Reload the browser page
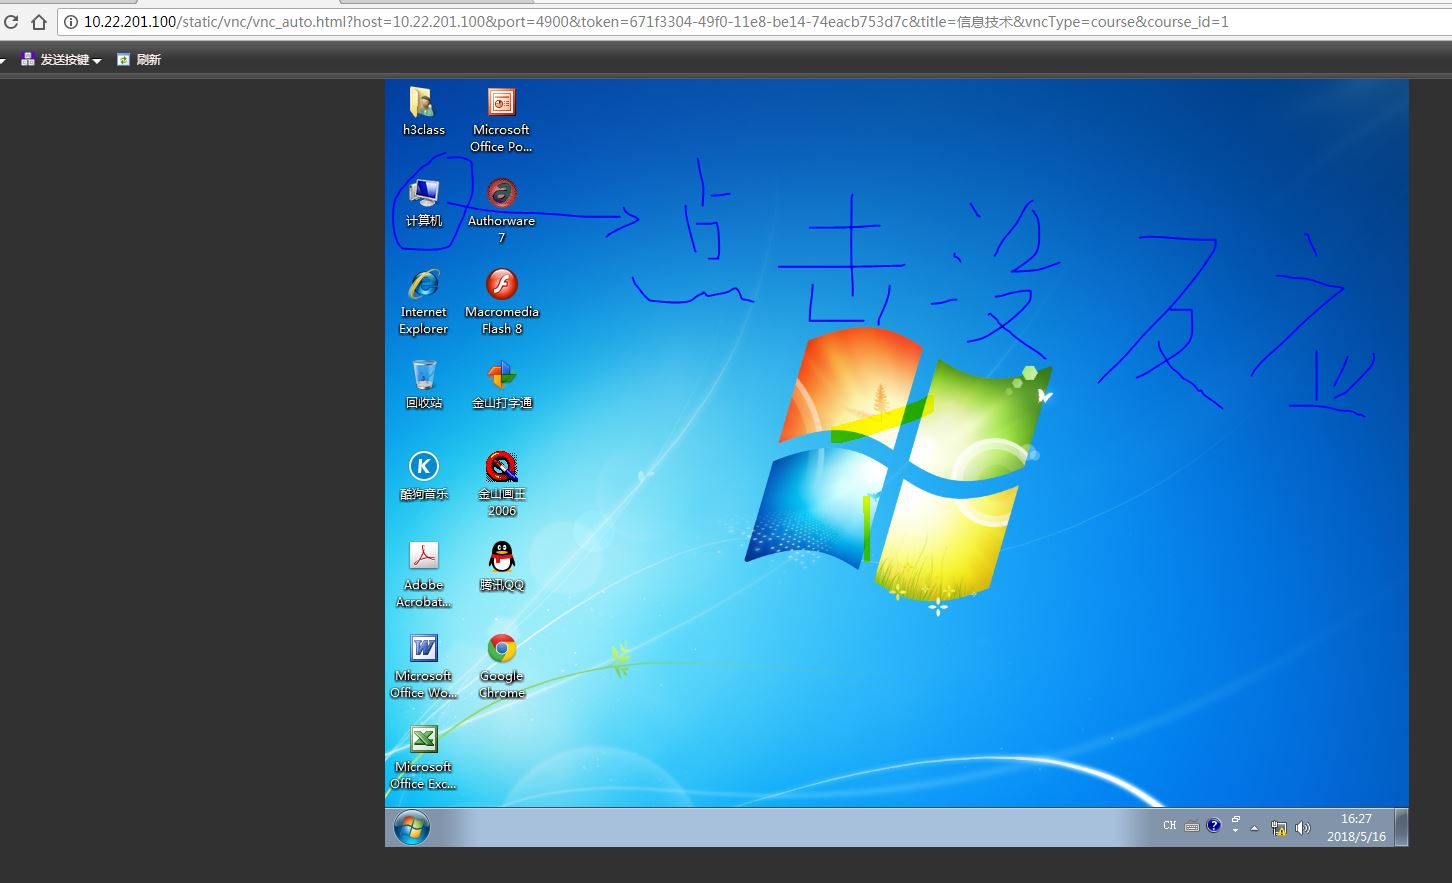This screenshot has width=1452, height=883. coord(12,21)
